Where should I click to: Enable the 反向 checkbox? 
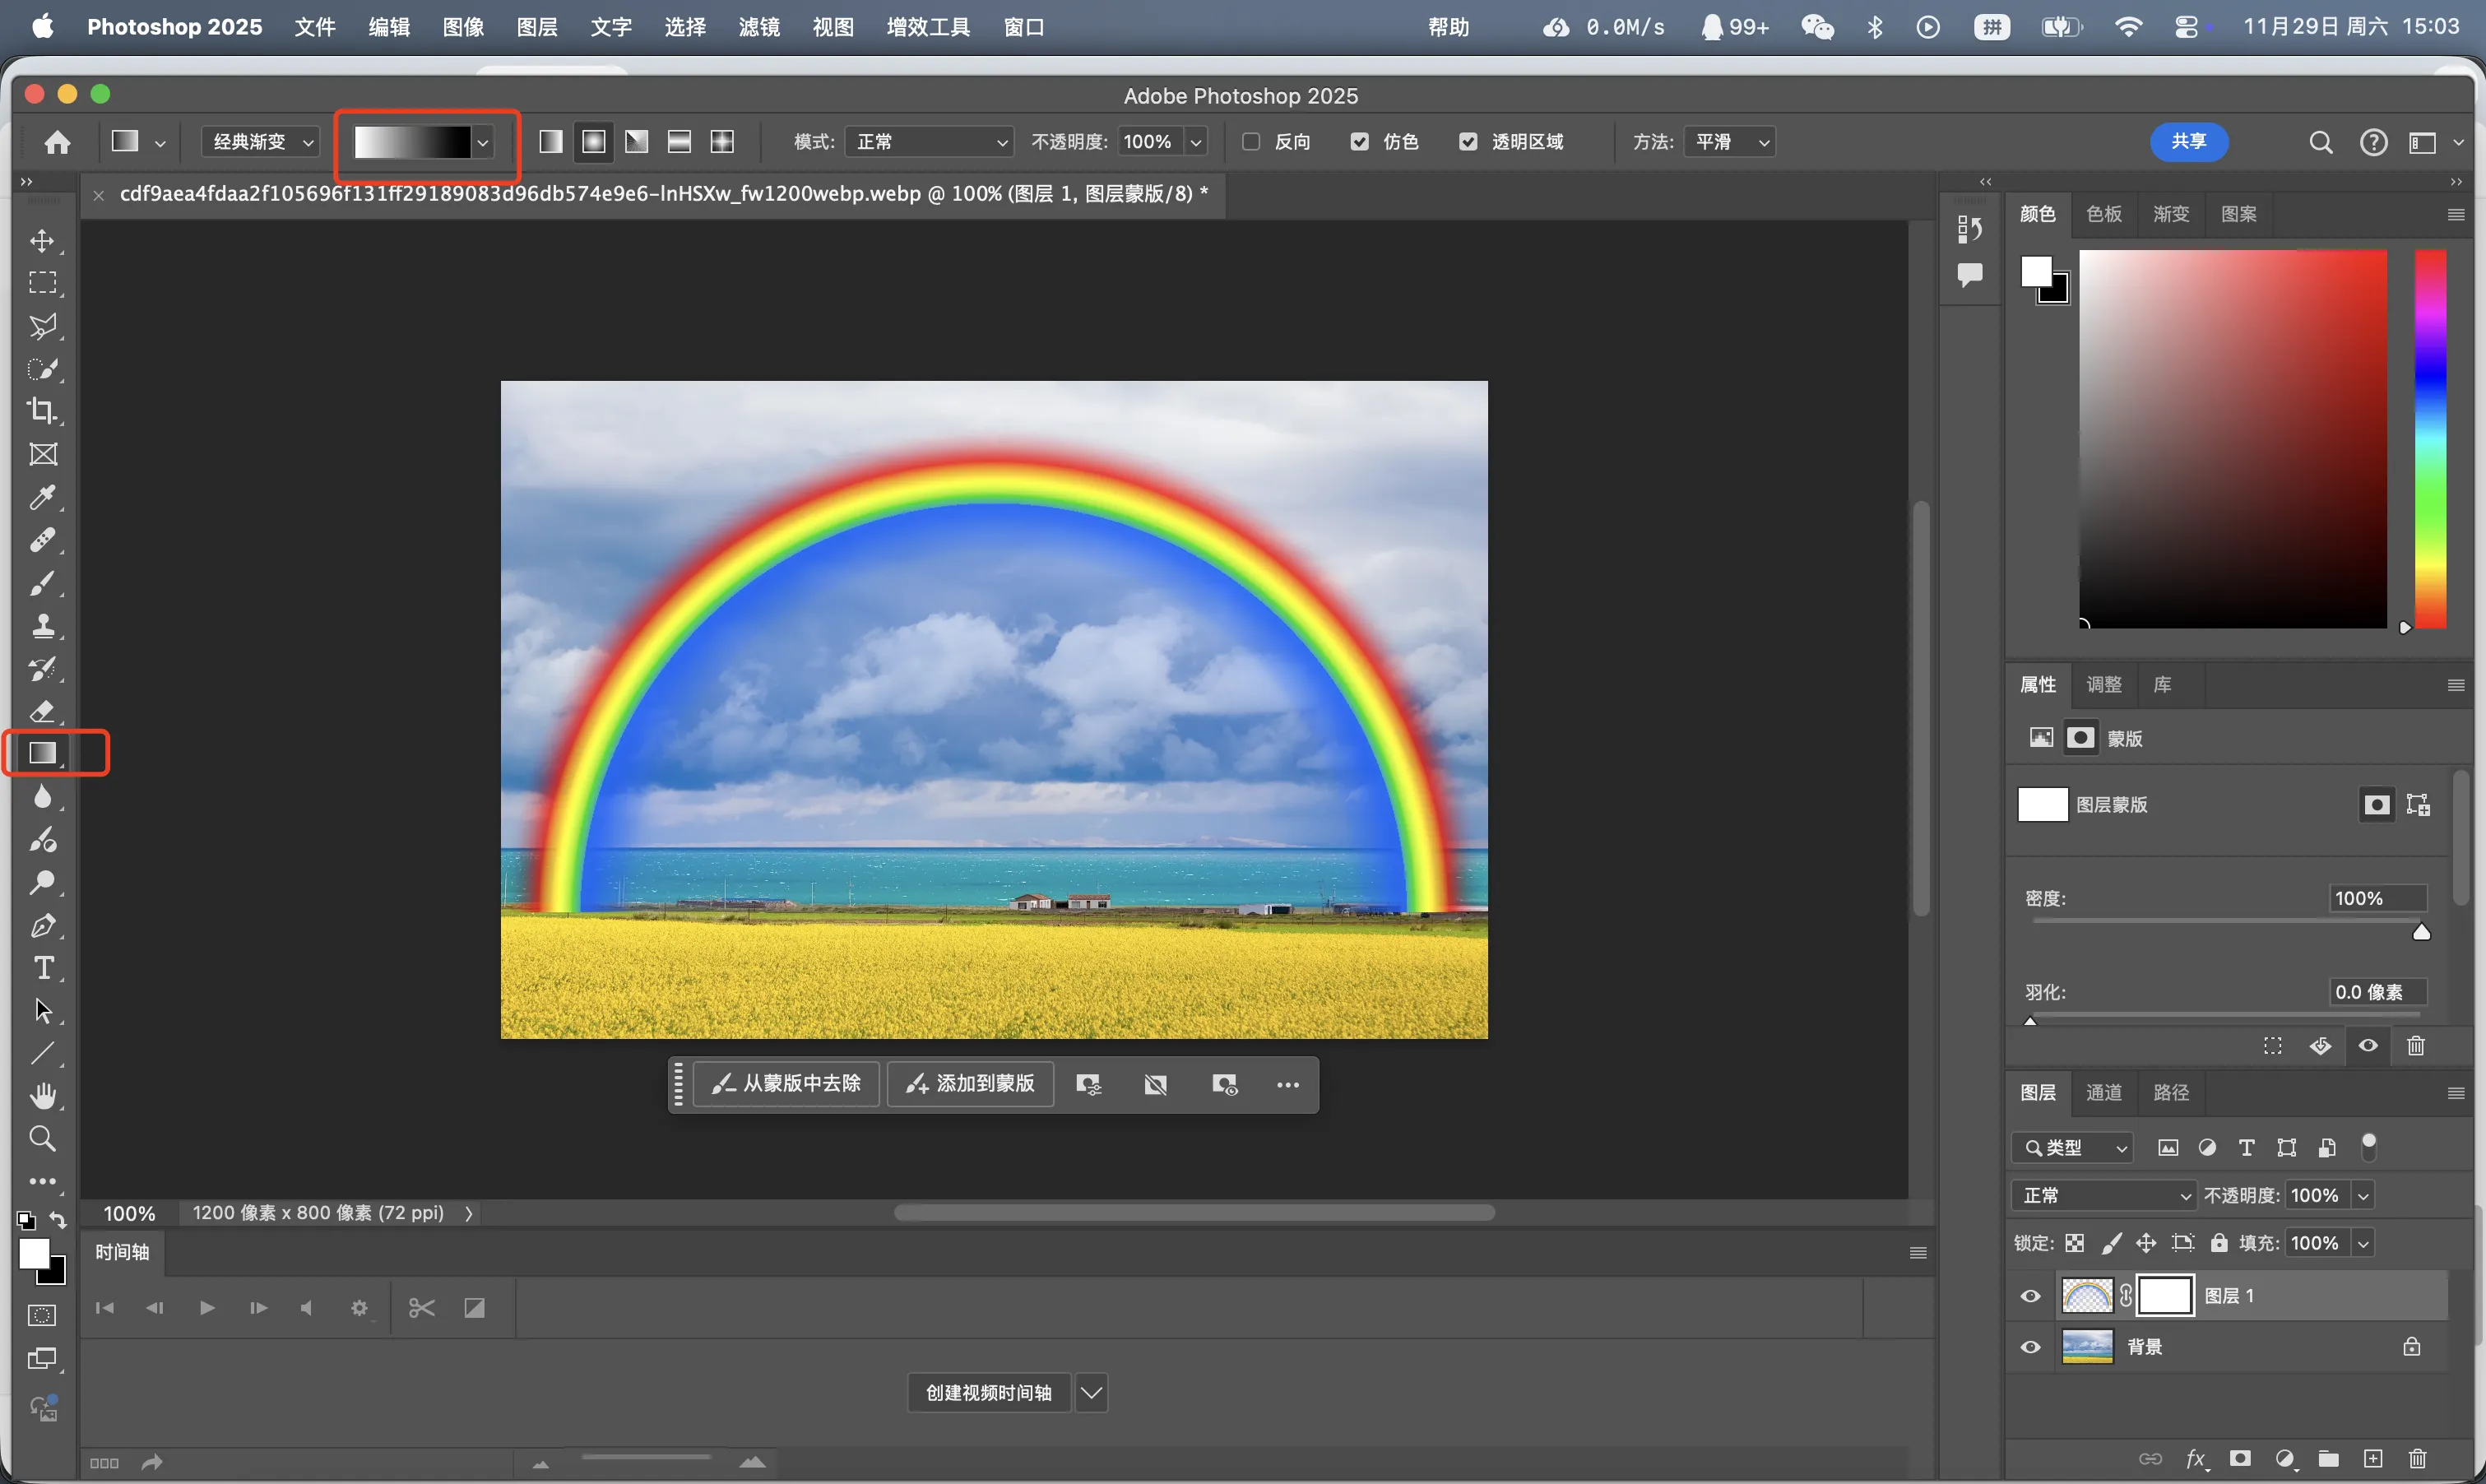tap(1251, 142)
